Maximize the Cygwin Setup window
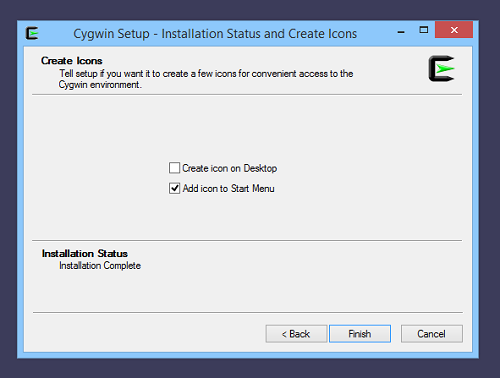This screenshot has width=500, height=378. 423,30
